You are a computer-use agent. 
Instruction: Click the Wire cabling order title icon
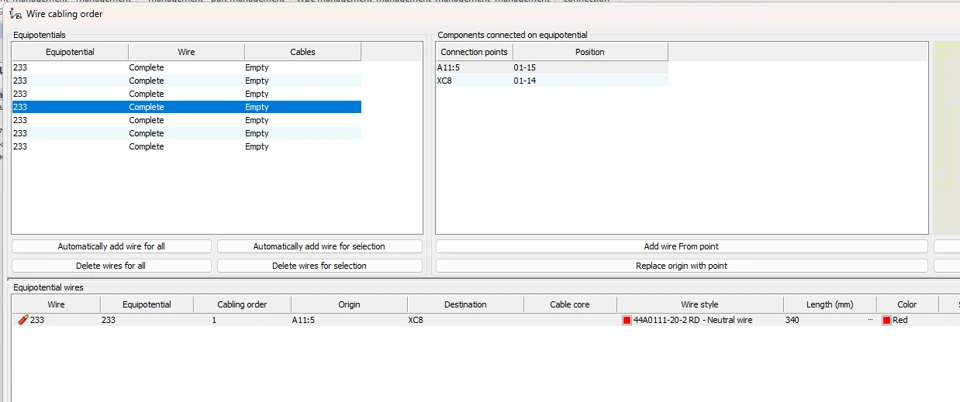coord(16,13)
